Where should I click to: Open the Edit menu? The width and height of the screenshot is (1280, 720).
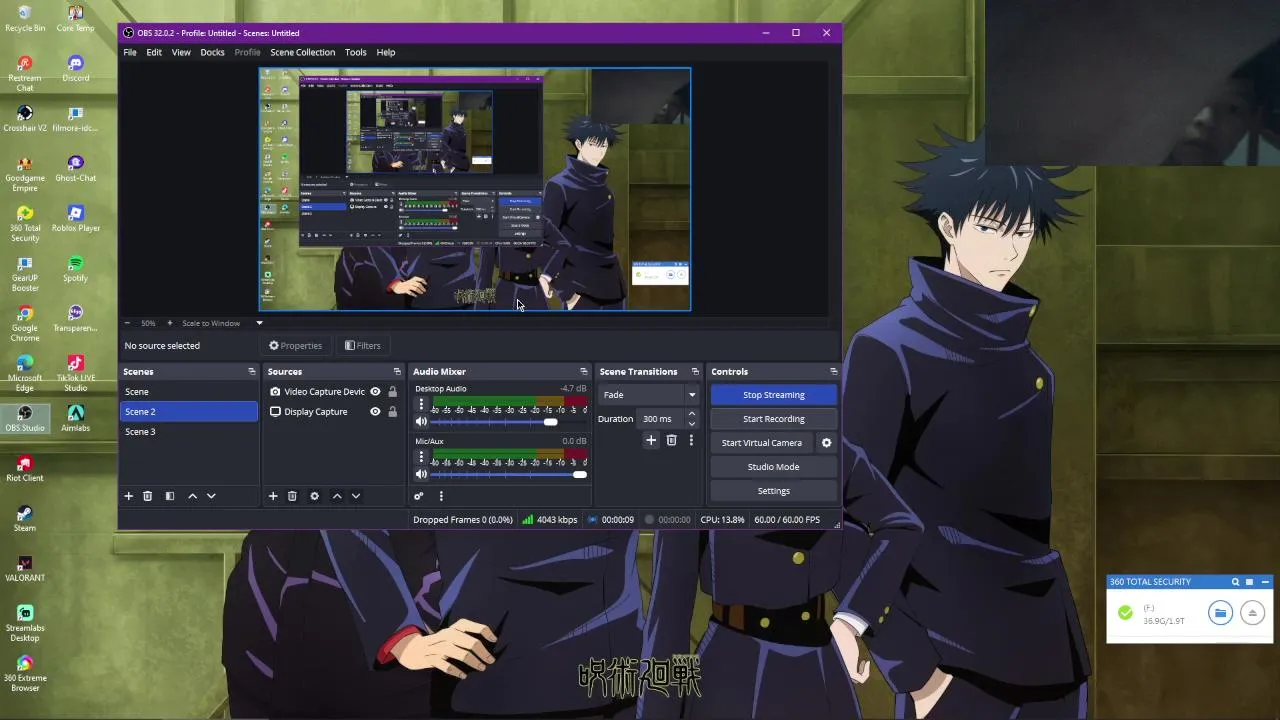pos(154,52)
